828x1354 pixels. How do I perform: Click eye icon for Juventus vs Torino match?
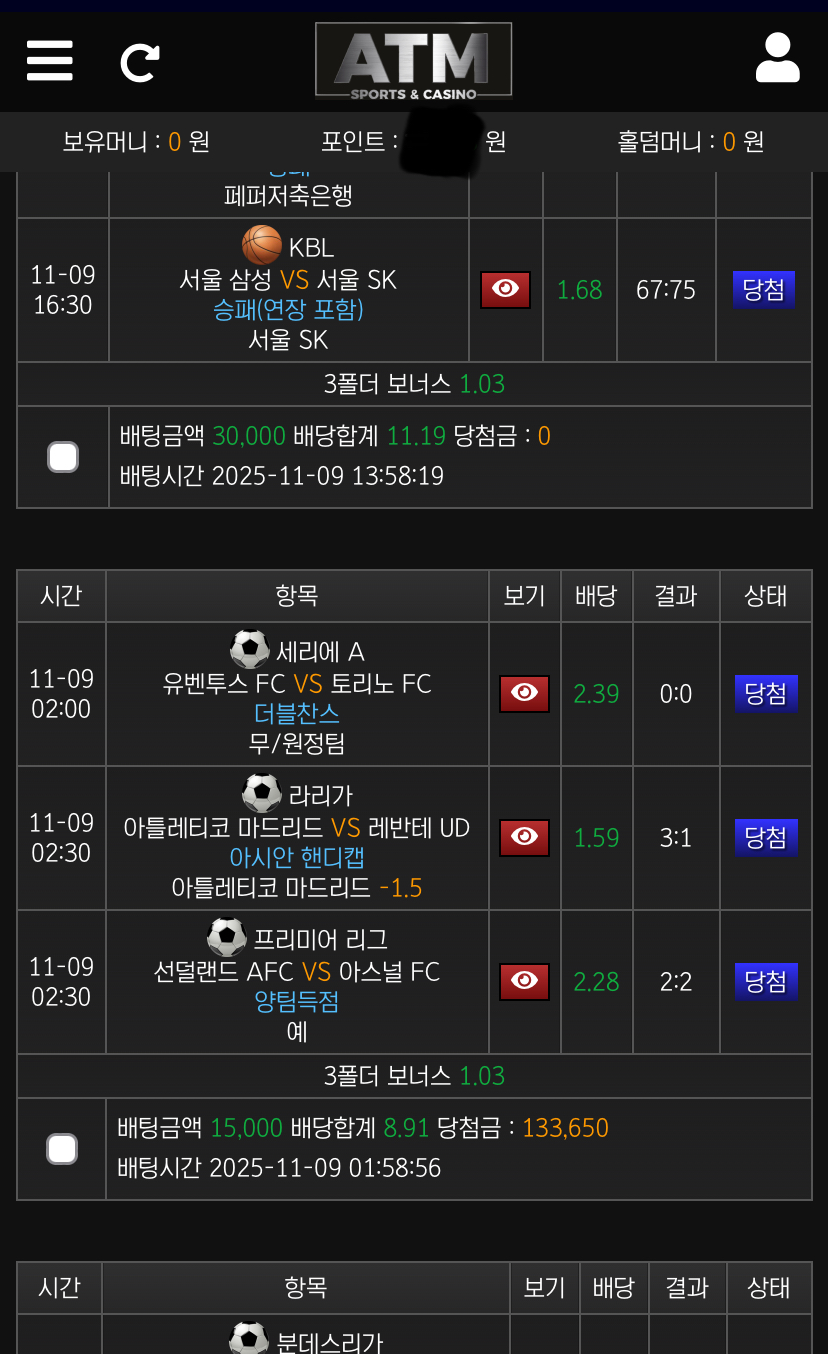pyautogui.click(x=524, y=693)
